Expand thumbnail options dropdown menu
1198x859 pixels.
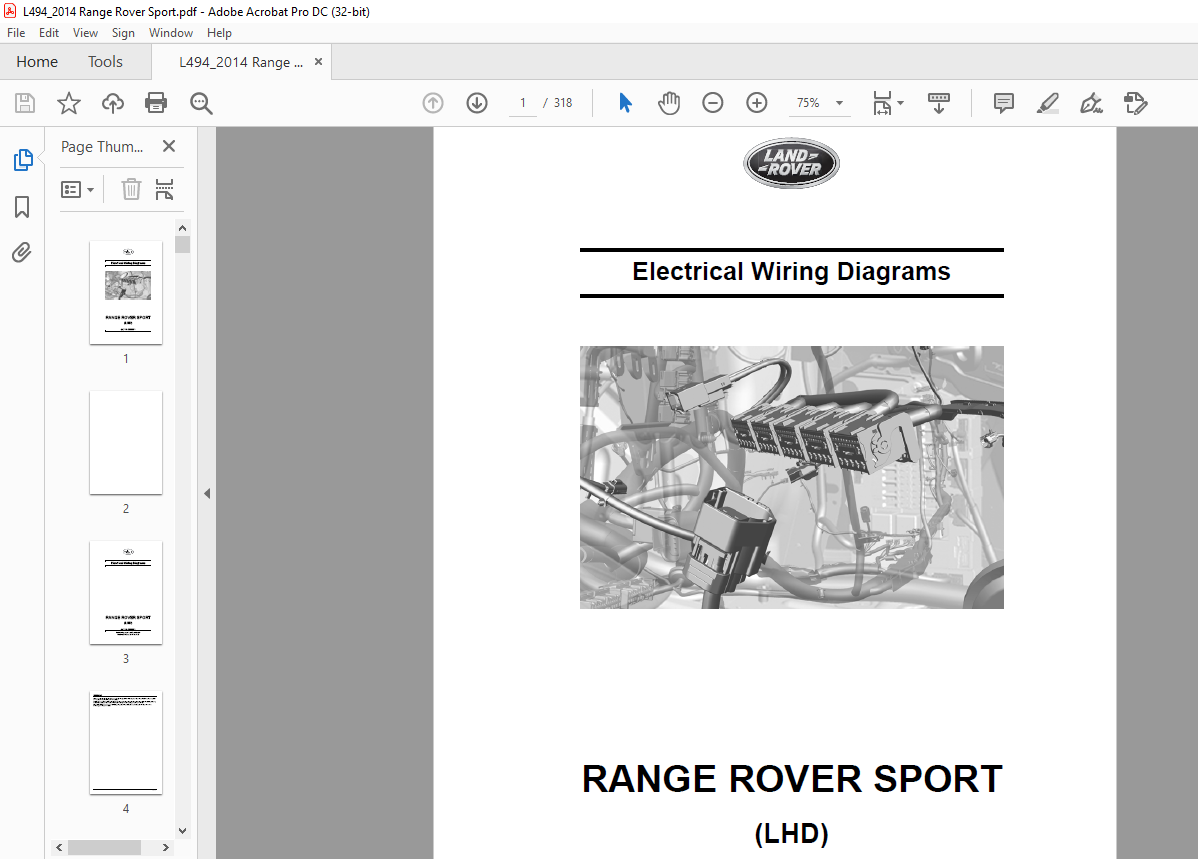pyautogui.click(x=78, y=189)
